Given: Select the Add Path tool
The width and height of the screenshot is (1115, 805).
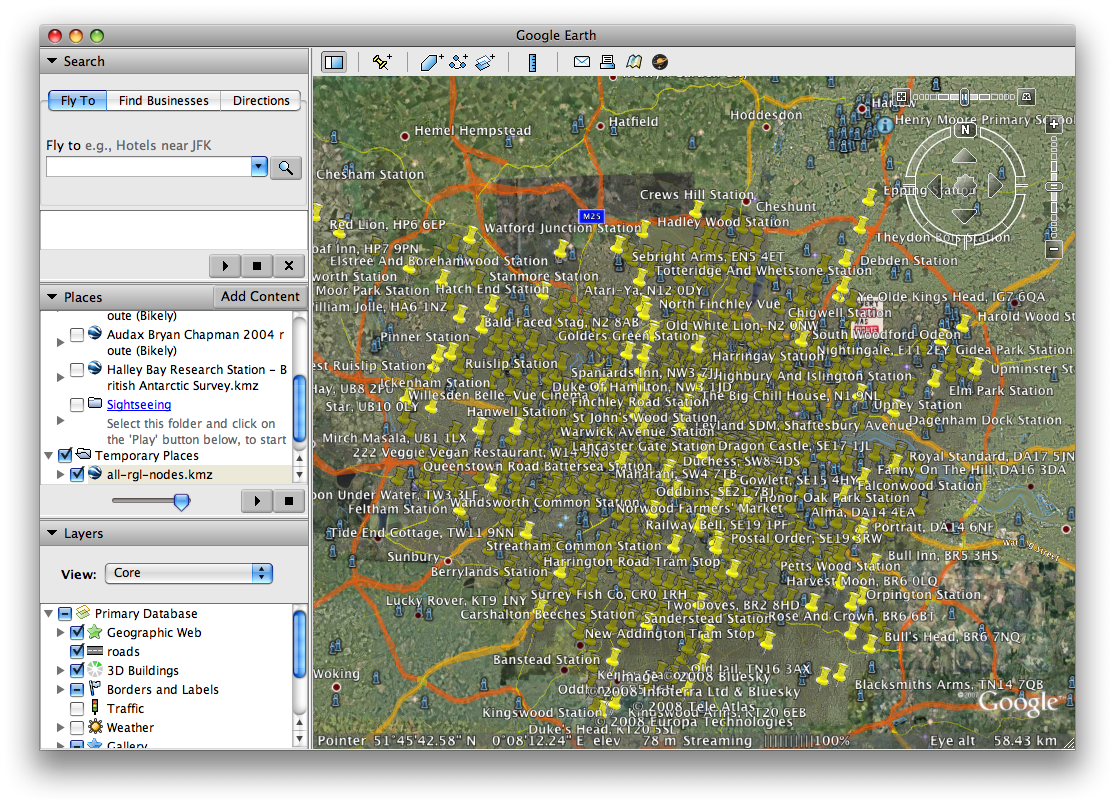Looking at the screenshot, I should click(x=458, y=62).
